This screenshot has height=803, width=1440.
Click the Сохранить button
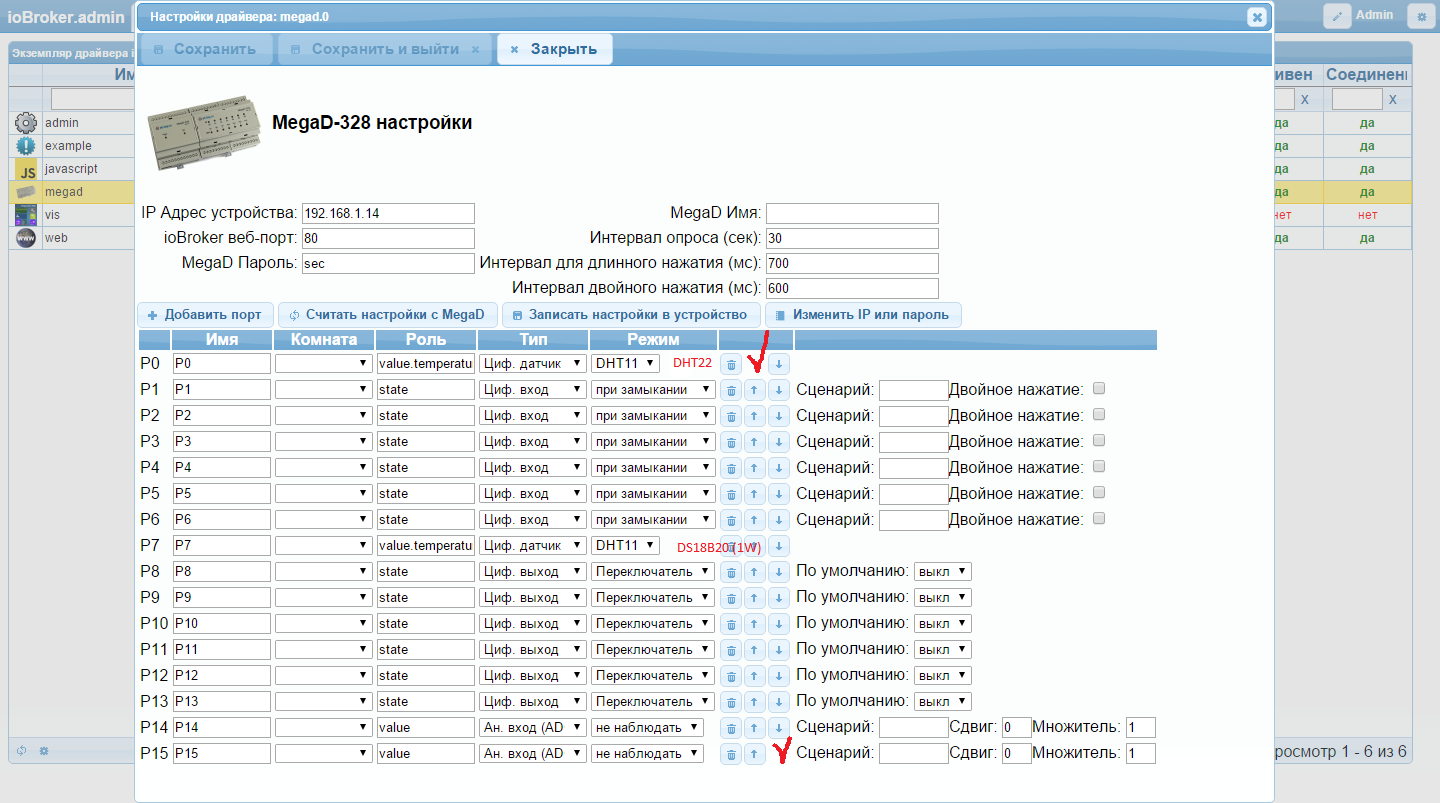point(206,49)
